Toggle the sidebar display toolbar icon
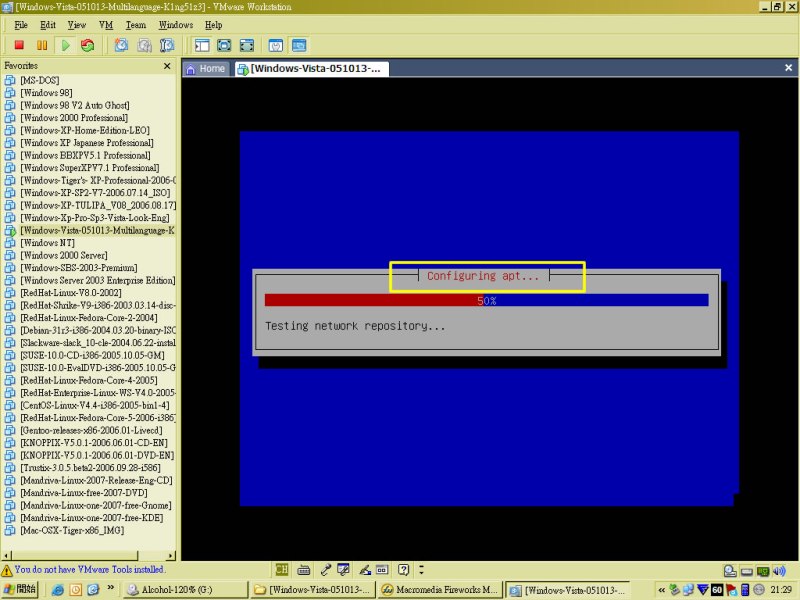Screen dimensions: 800x600 pos(202,45)
